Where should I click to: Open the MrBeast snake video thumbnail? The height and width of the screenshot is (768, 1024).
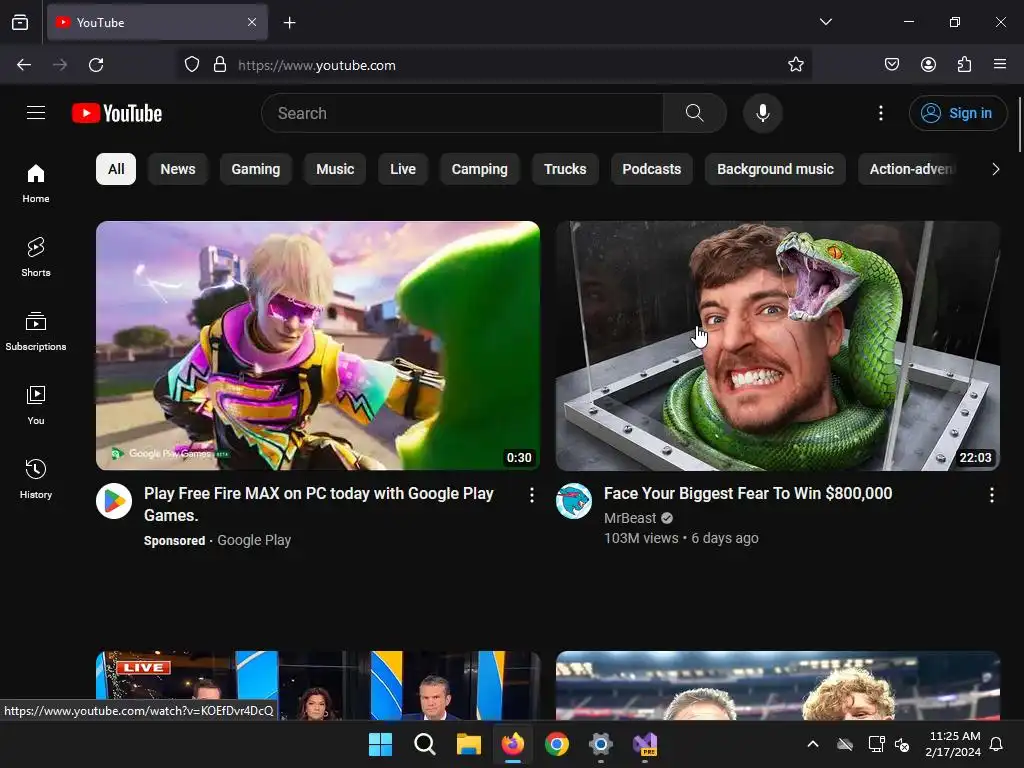point(777,345)
